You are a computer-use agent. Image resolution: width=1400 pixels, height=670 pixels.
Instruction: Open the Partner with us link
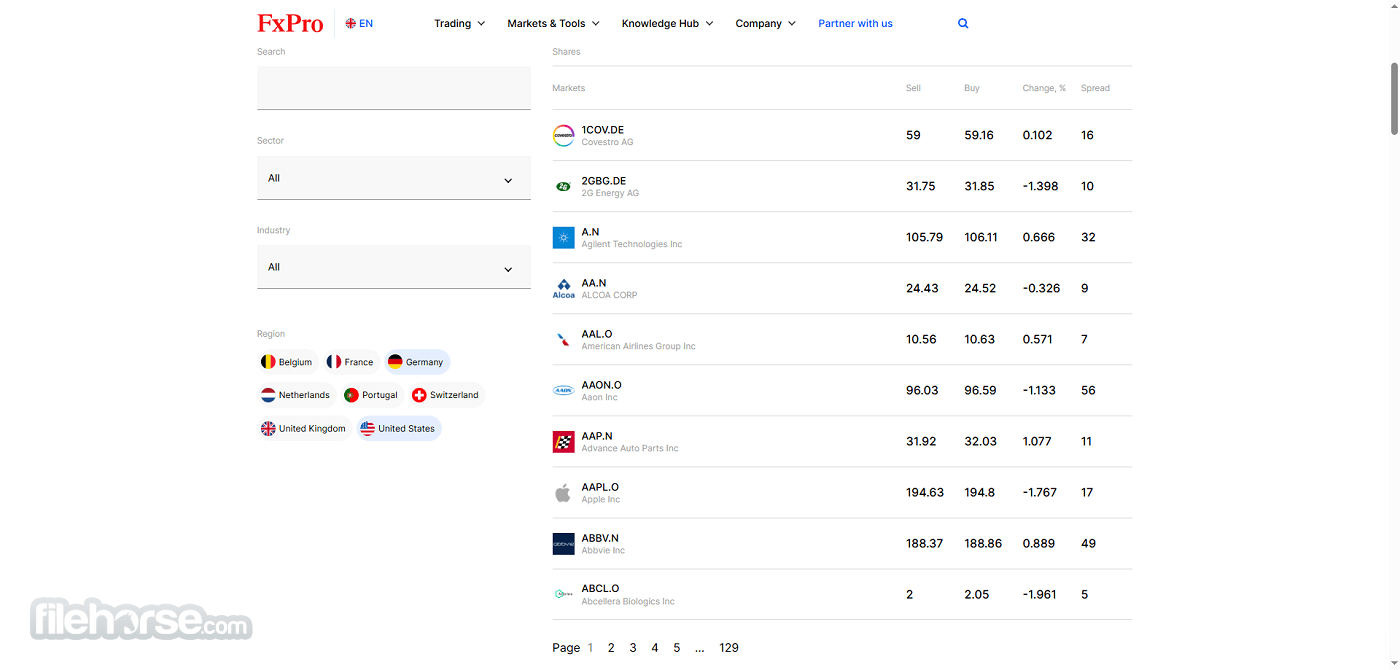tap(855, 23)
